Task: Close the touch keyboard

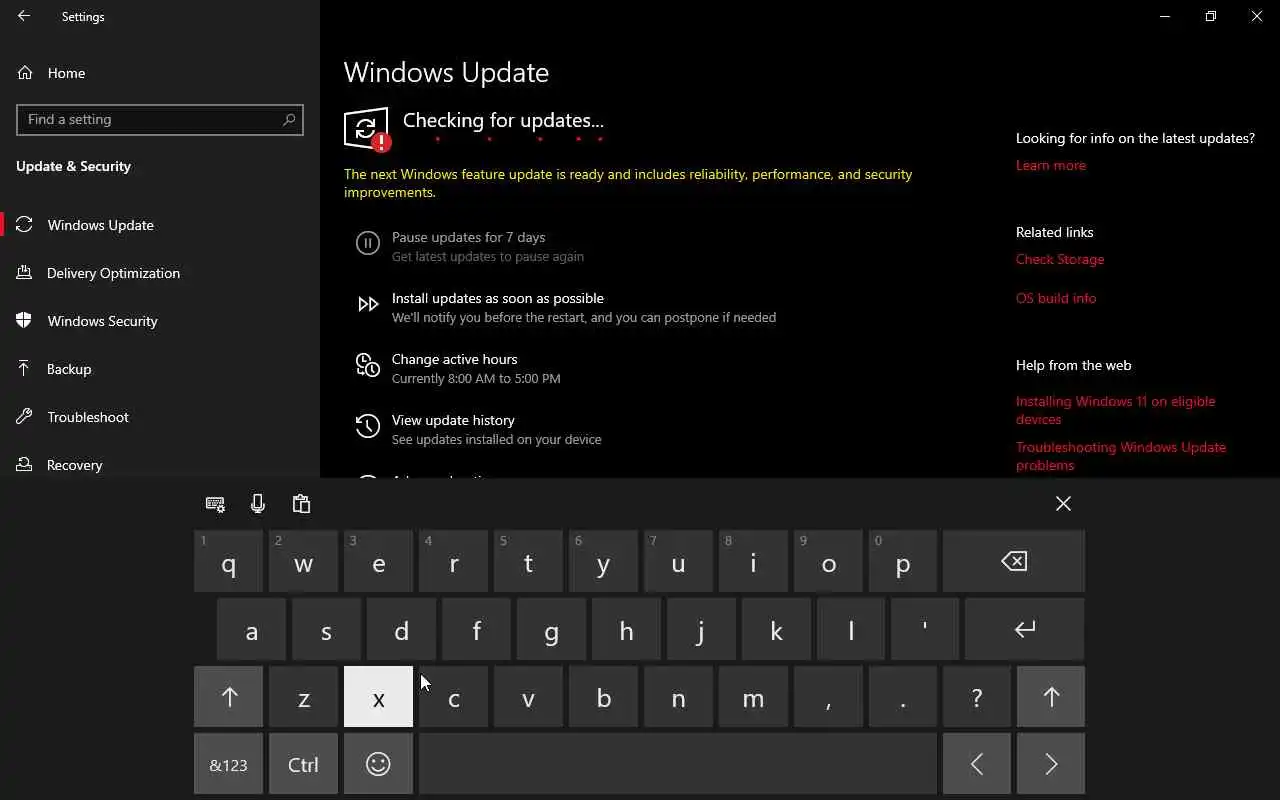Action: [x=1063, y=503]
